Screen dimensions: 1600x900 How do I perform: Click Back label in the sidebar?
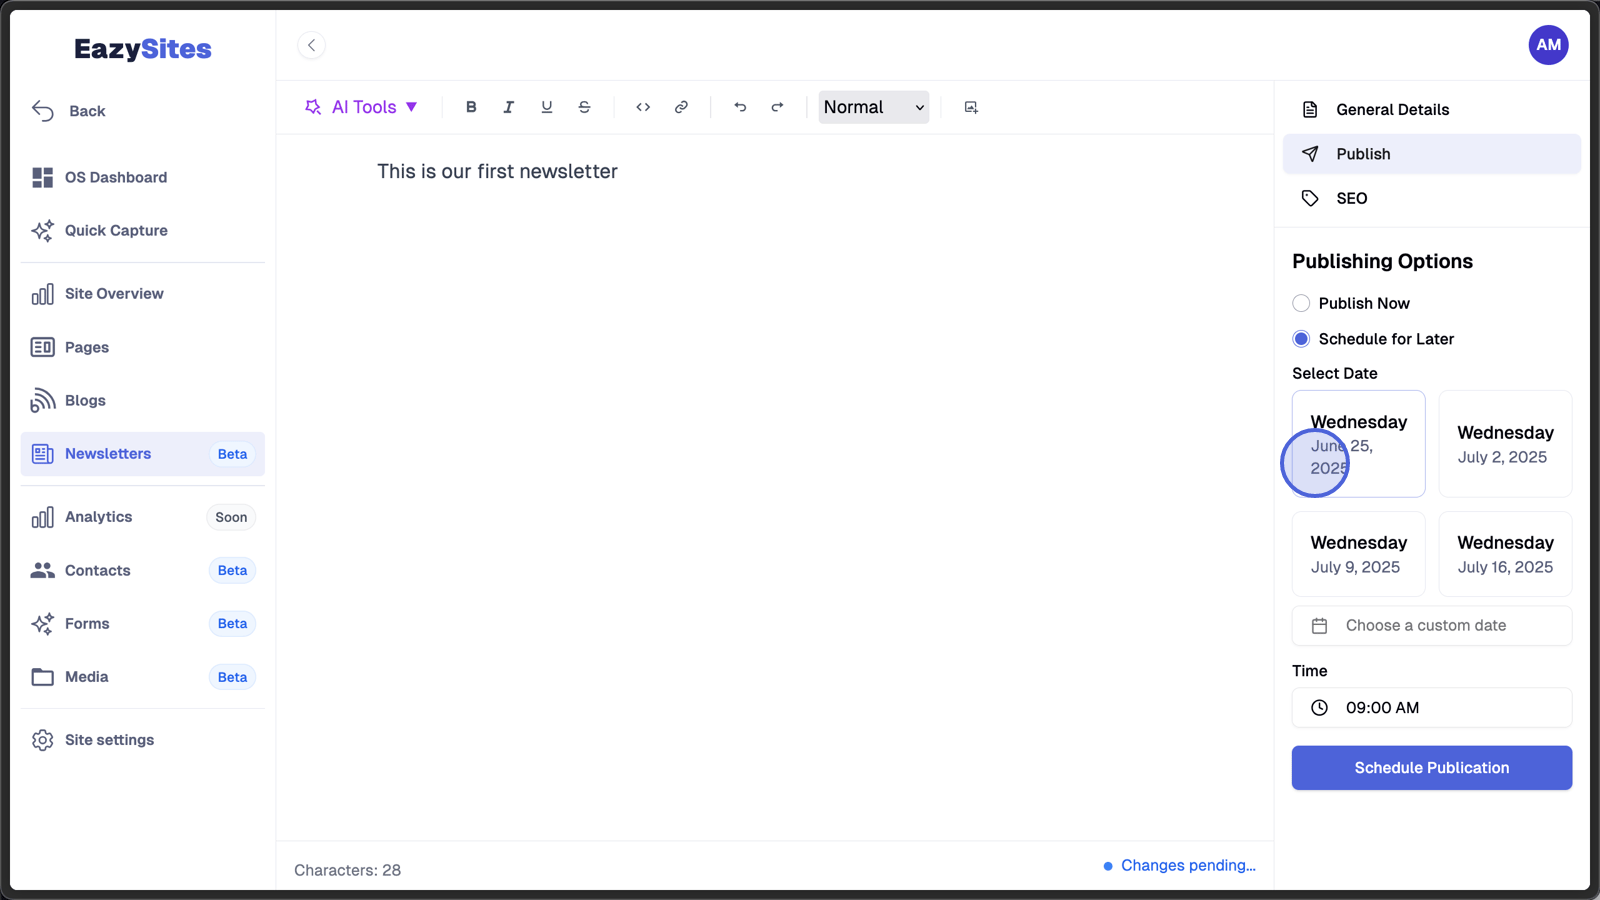point(87,111)
